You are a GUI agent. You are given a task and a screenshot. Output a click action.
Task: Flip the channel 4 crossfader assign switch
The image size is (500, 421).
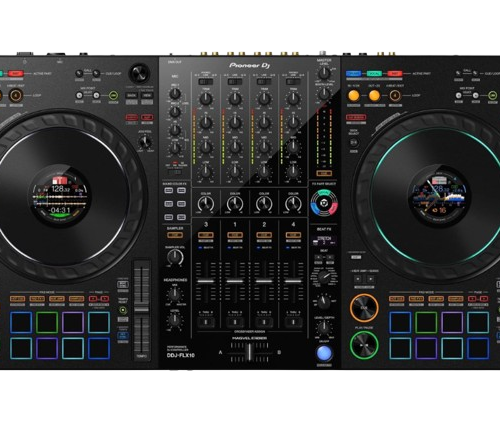click(293, 322)
